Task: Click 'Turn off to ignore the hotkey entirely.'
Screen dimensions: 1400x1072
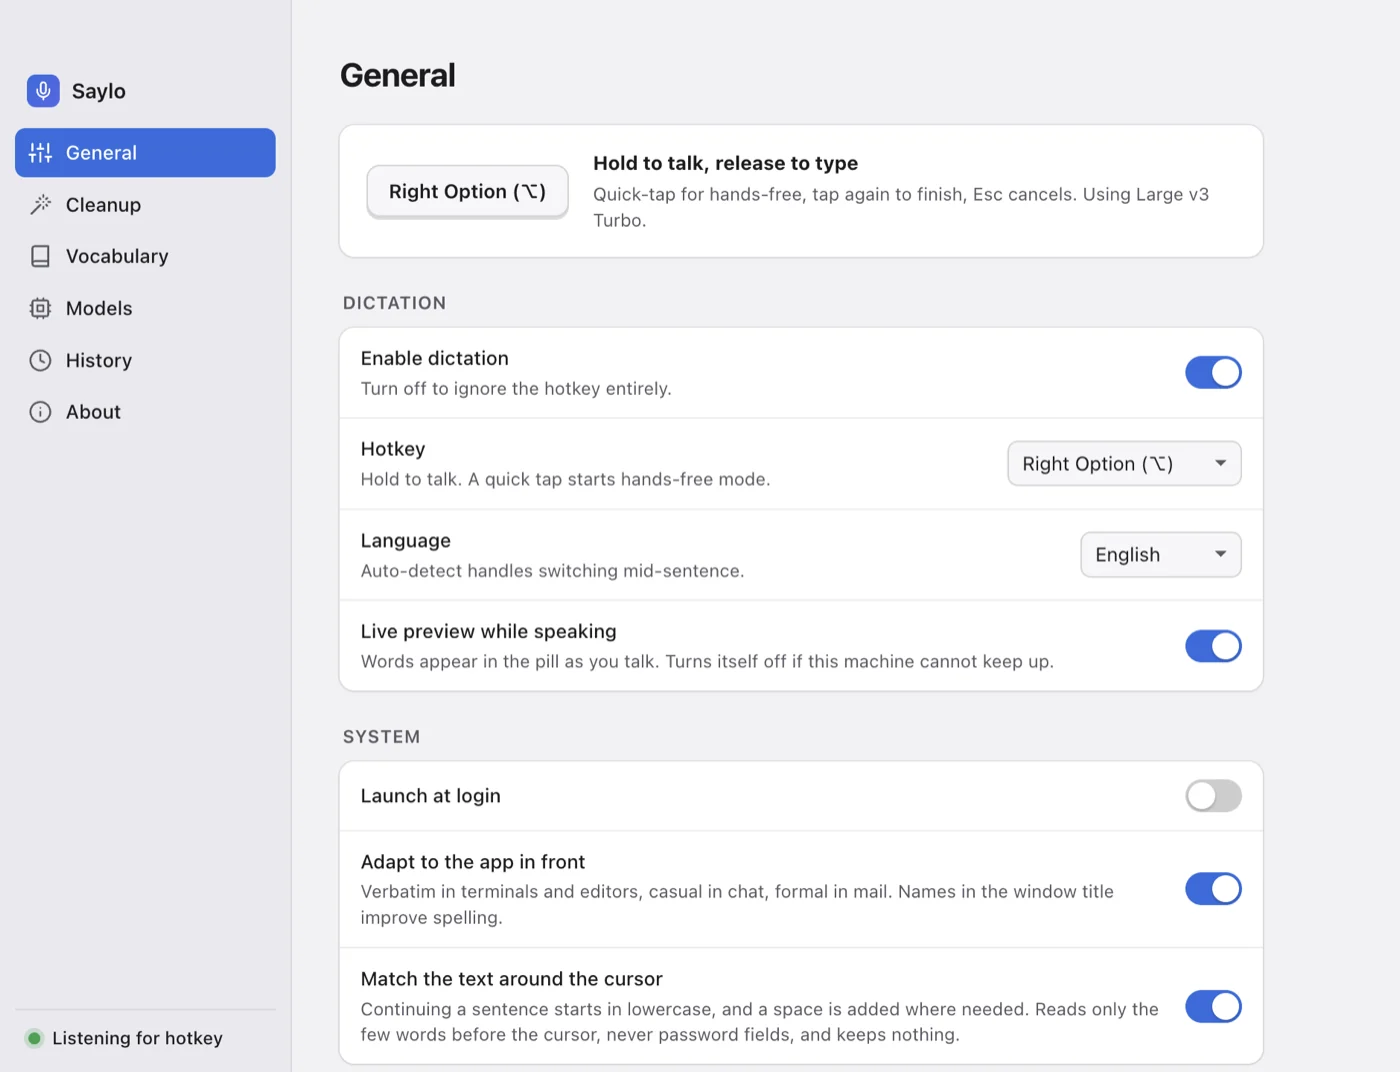Action: (516, 389)
